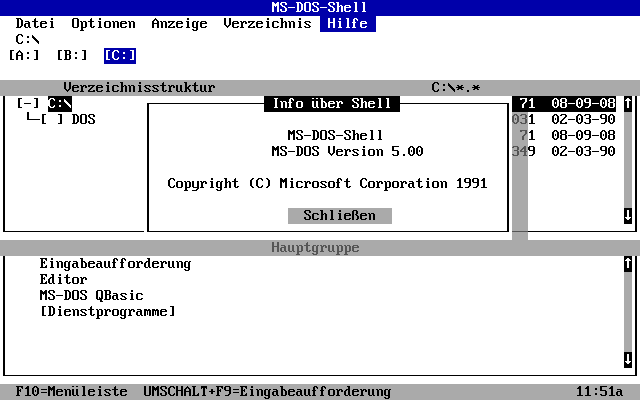Select Editor in the Hauptgruppe list
The width and height of the screenshot is (640, 400).
(x=63, y=280)
